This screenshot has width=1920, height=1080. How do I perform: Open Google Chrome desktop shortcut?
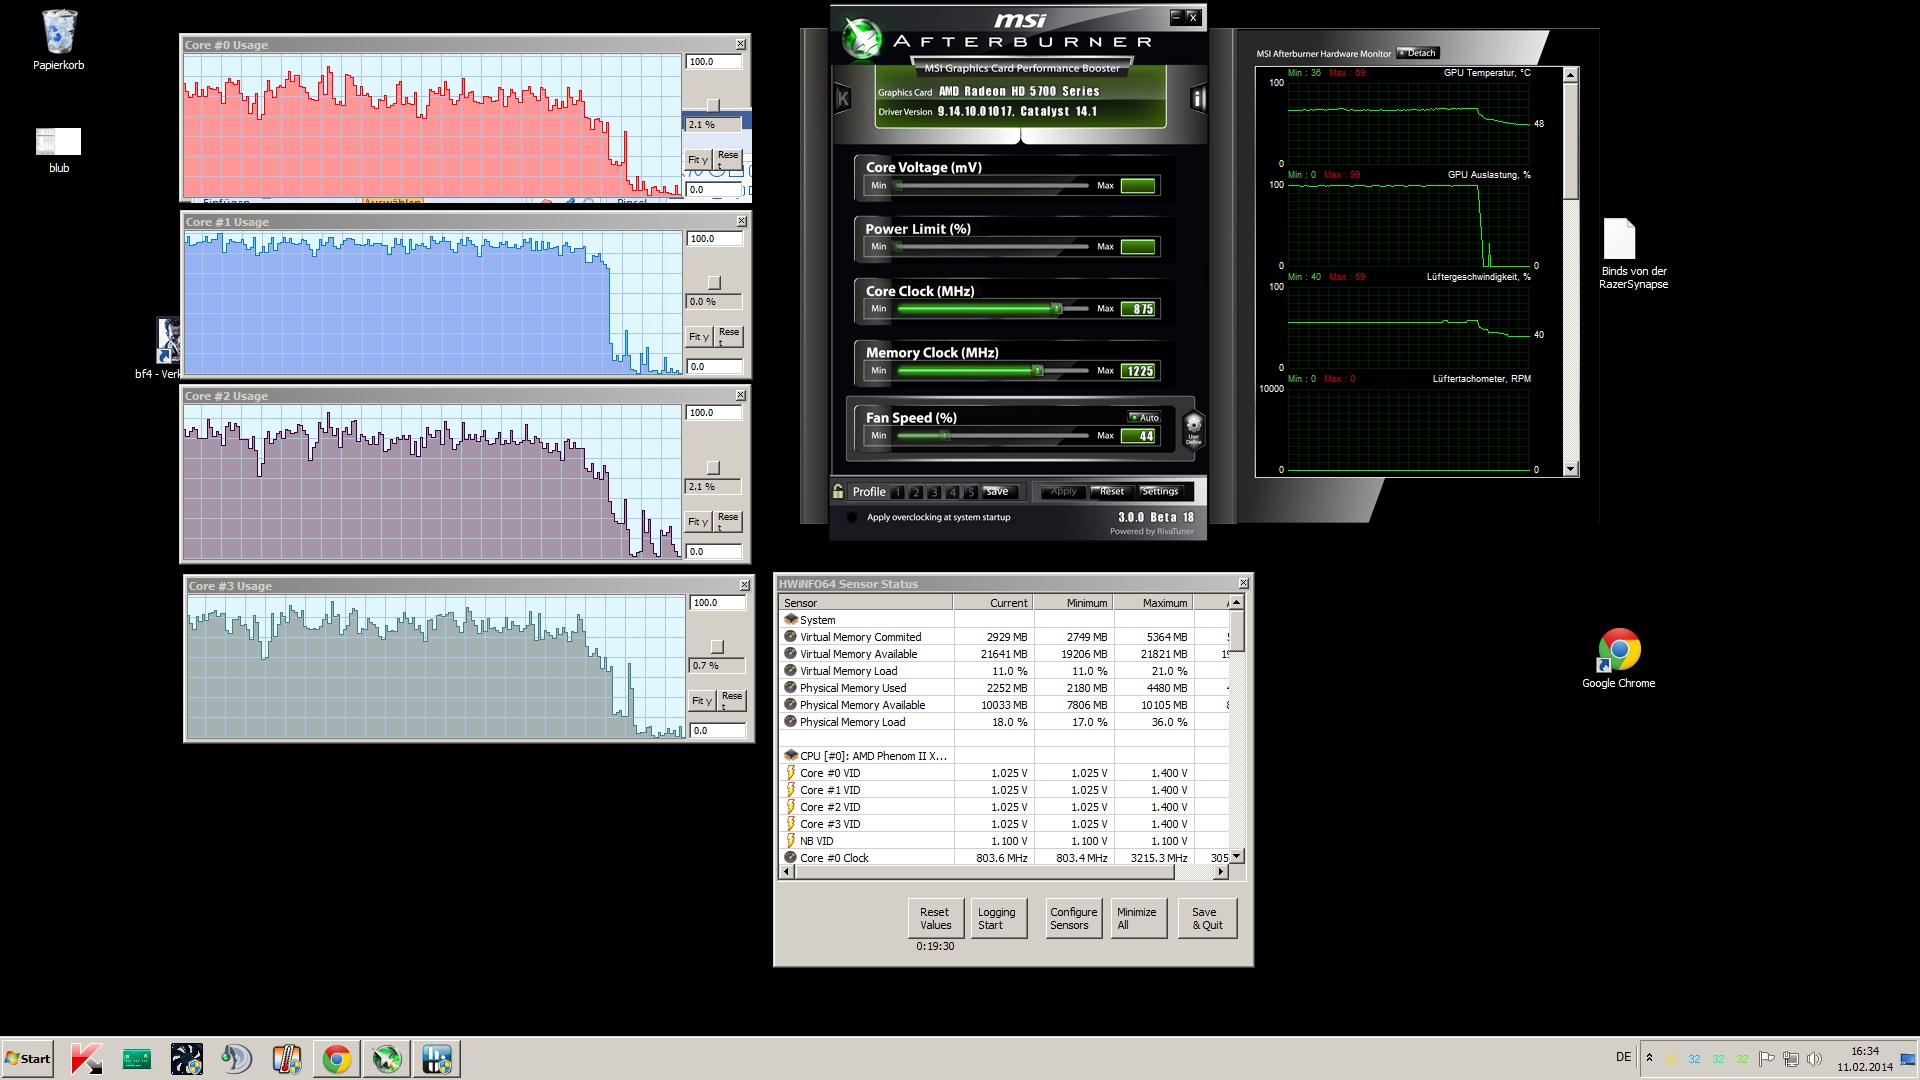pyautogui.click(x=1618, y=651)
